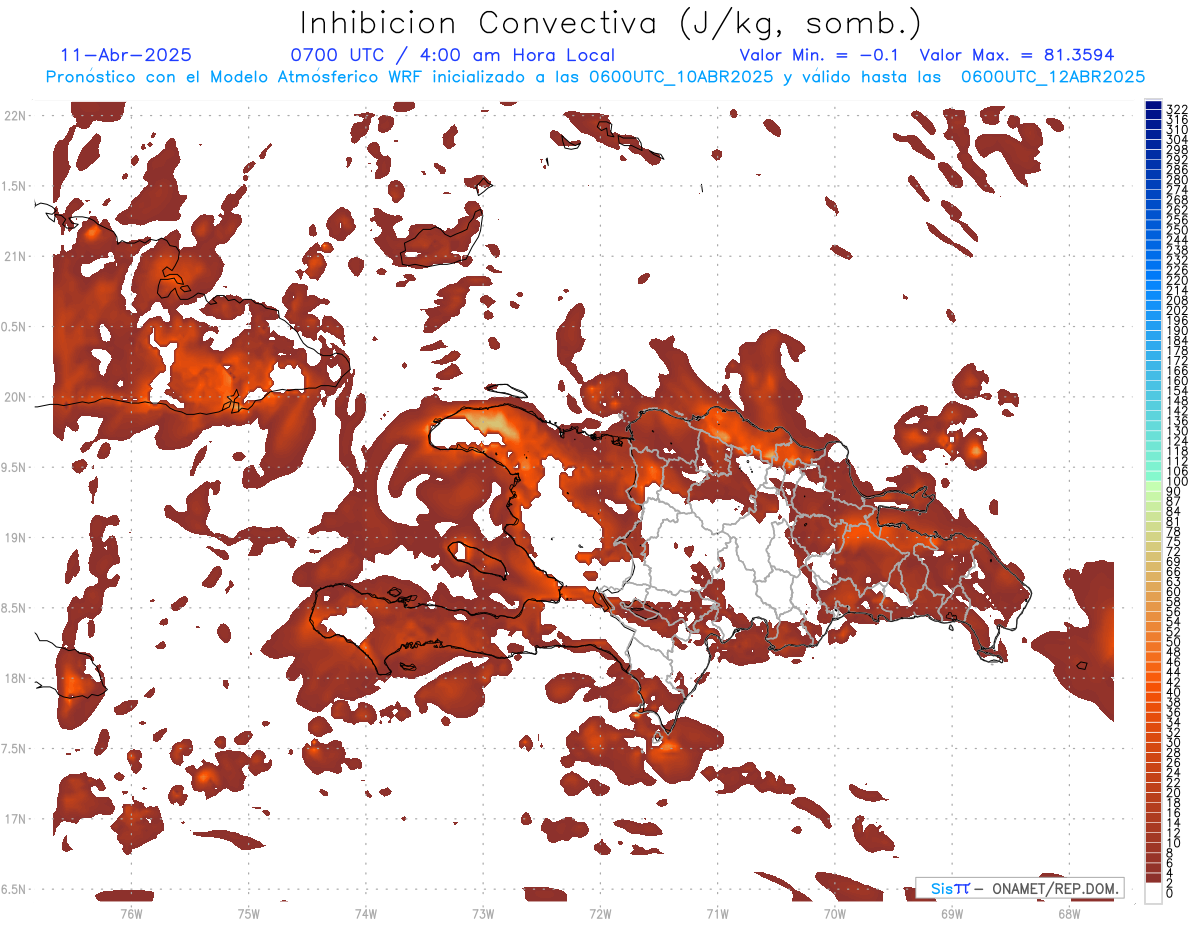Click the '70W' longitude axis label
The width and height of the screenshot is (1200, 927).
coord(835,913)
